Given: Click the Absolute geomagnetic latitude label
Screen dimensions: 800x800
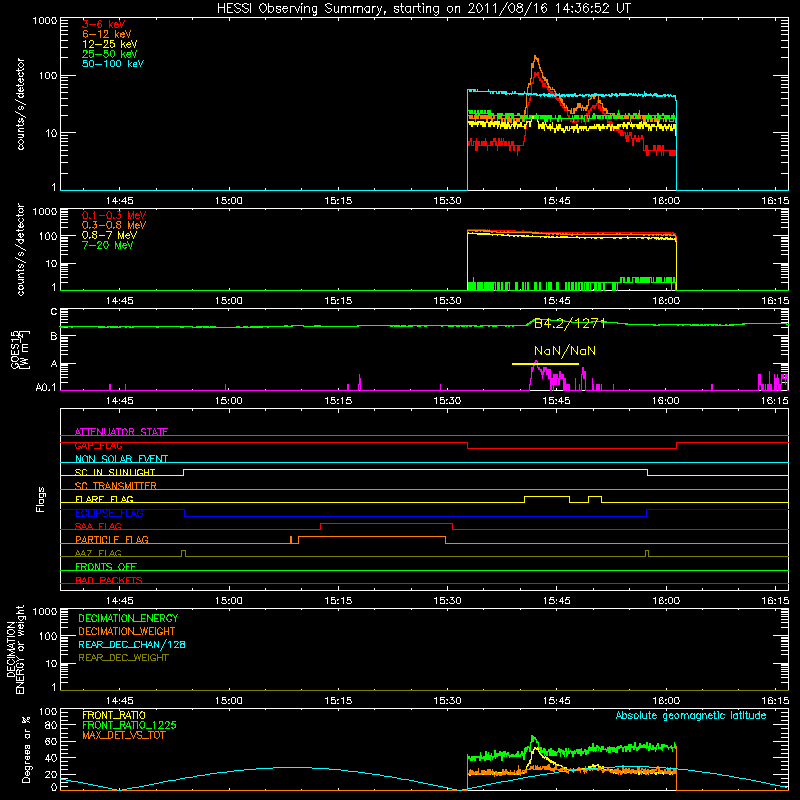Looking at the screenshot, I should 691,715.
